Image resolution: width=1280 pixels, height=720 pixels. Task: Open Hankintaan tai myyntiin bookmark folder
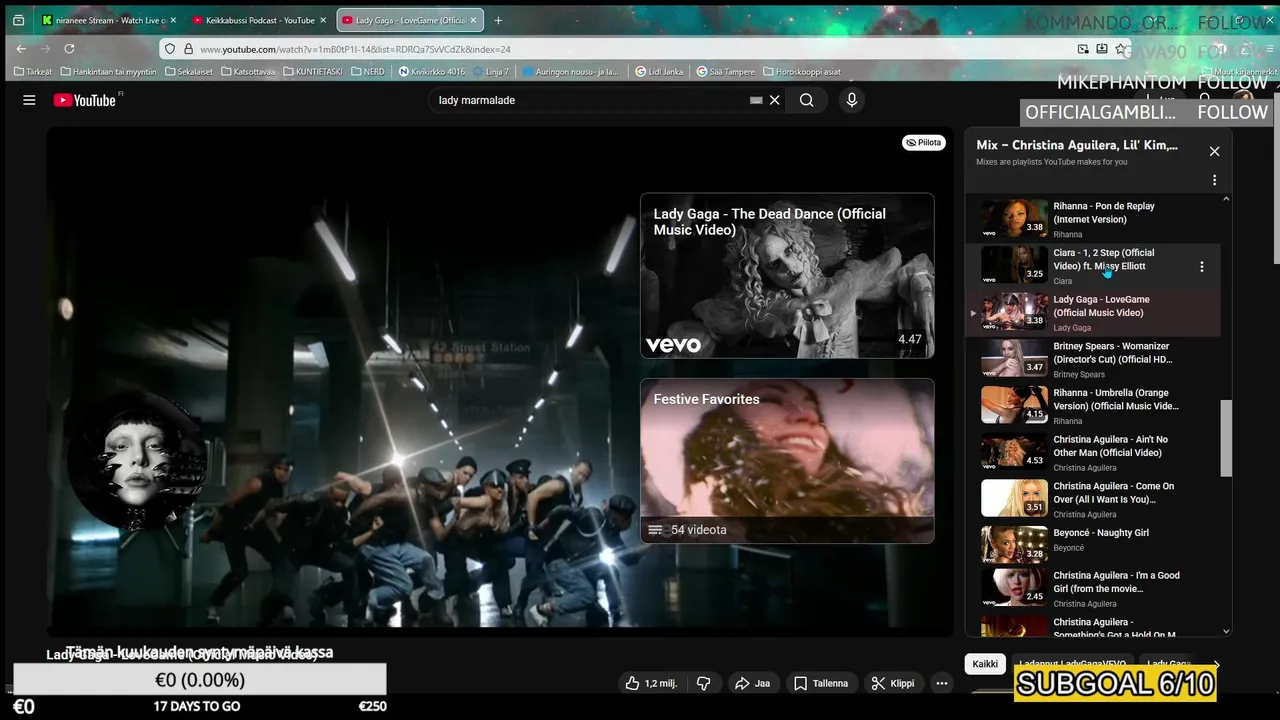[109, 72]
